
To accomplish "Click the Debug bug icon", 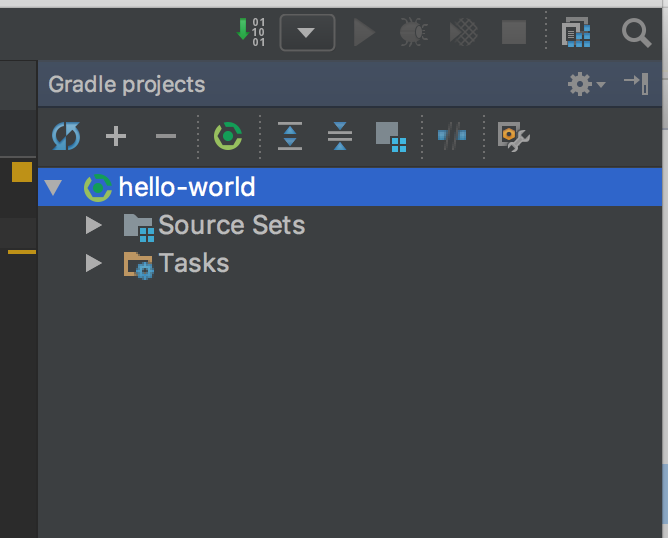I will click(413, 32).
